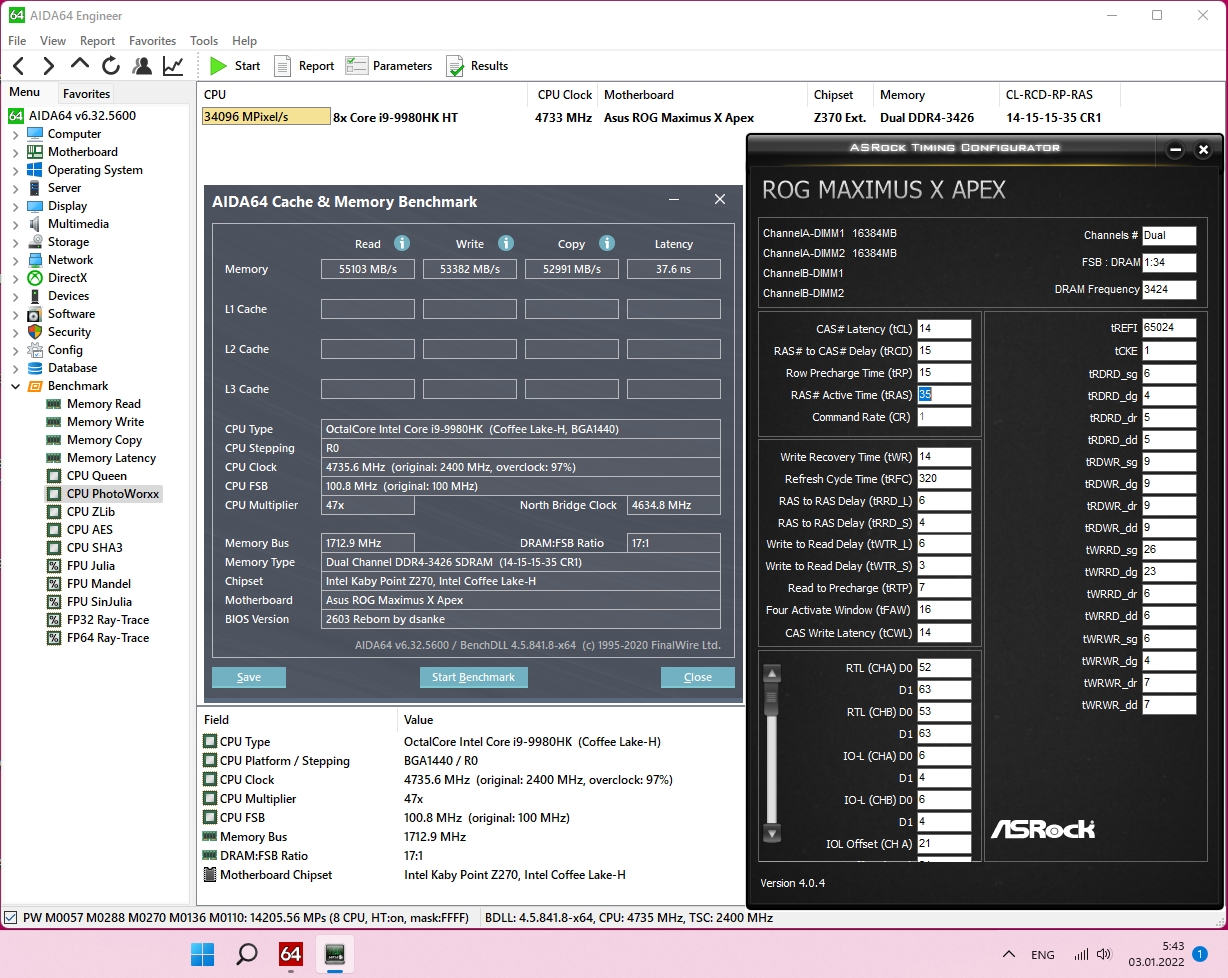Click the tRAS value field showing 35

click(943, 395)
